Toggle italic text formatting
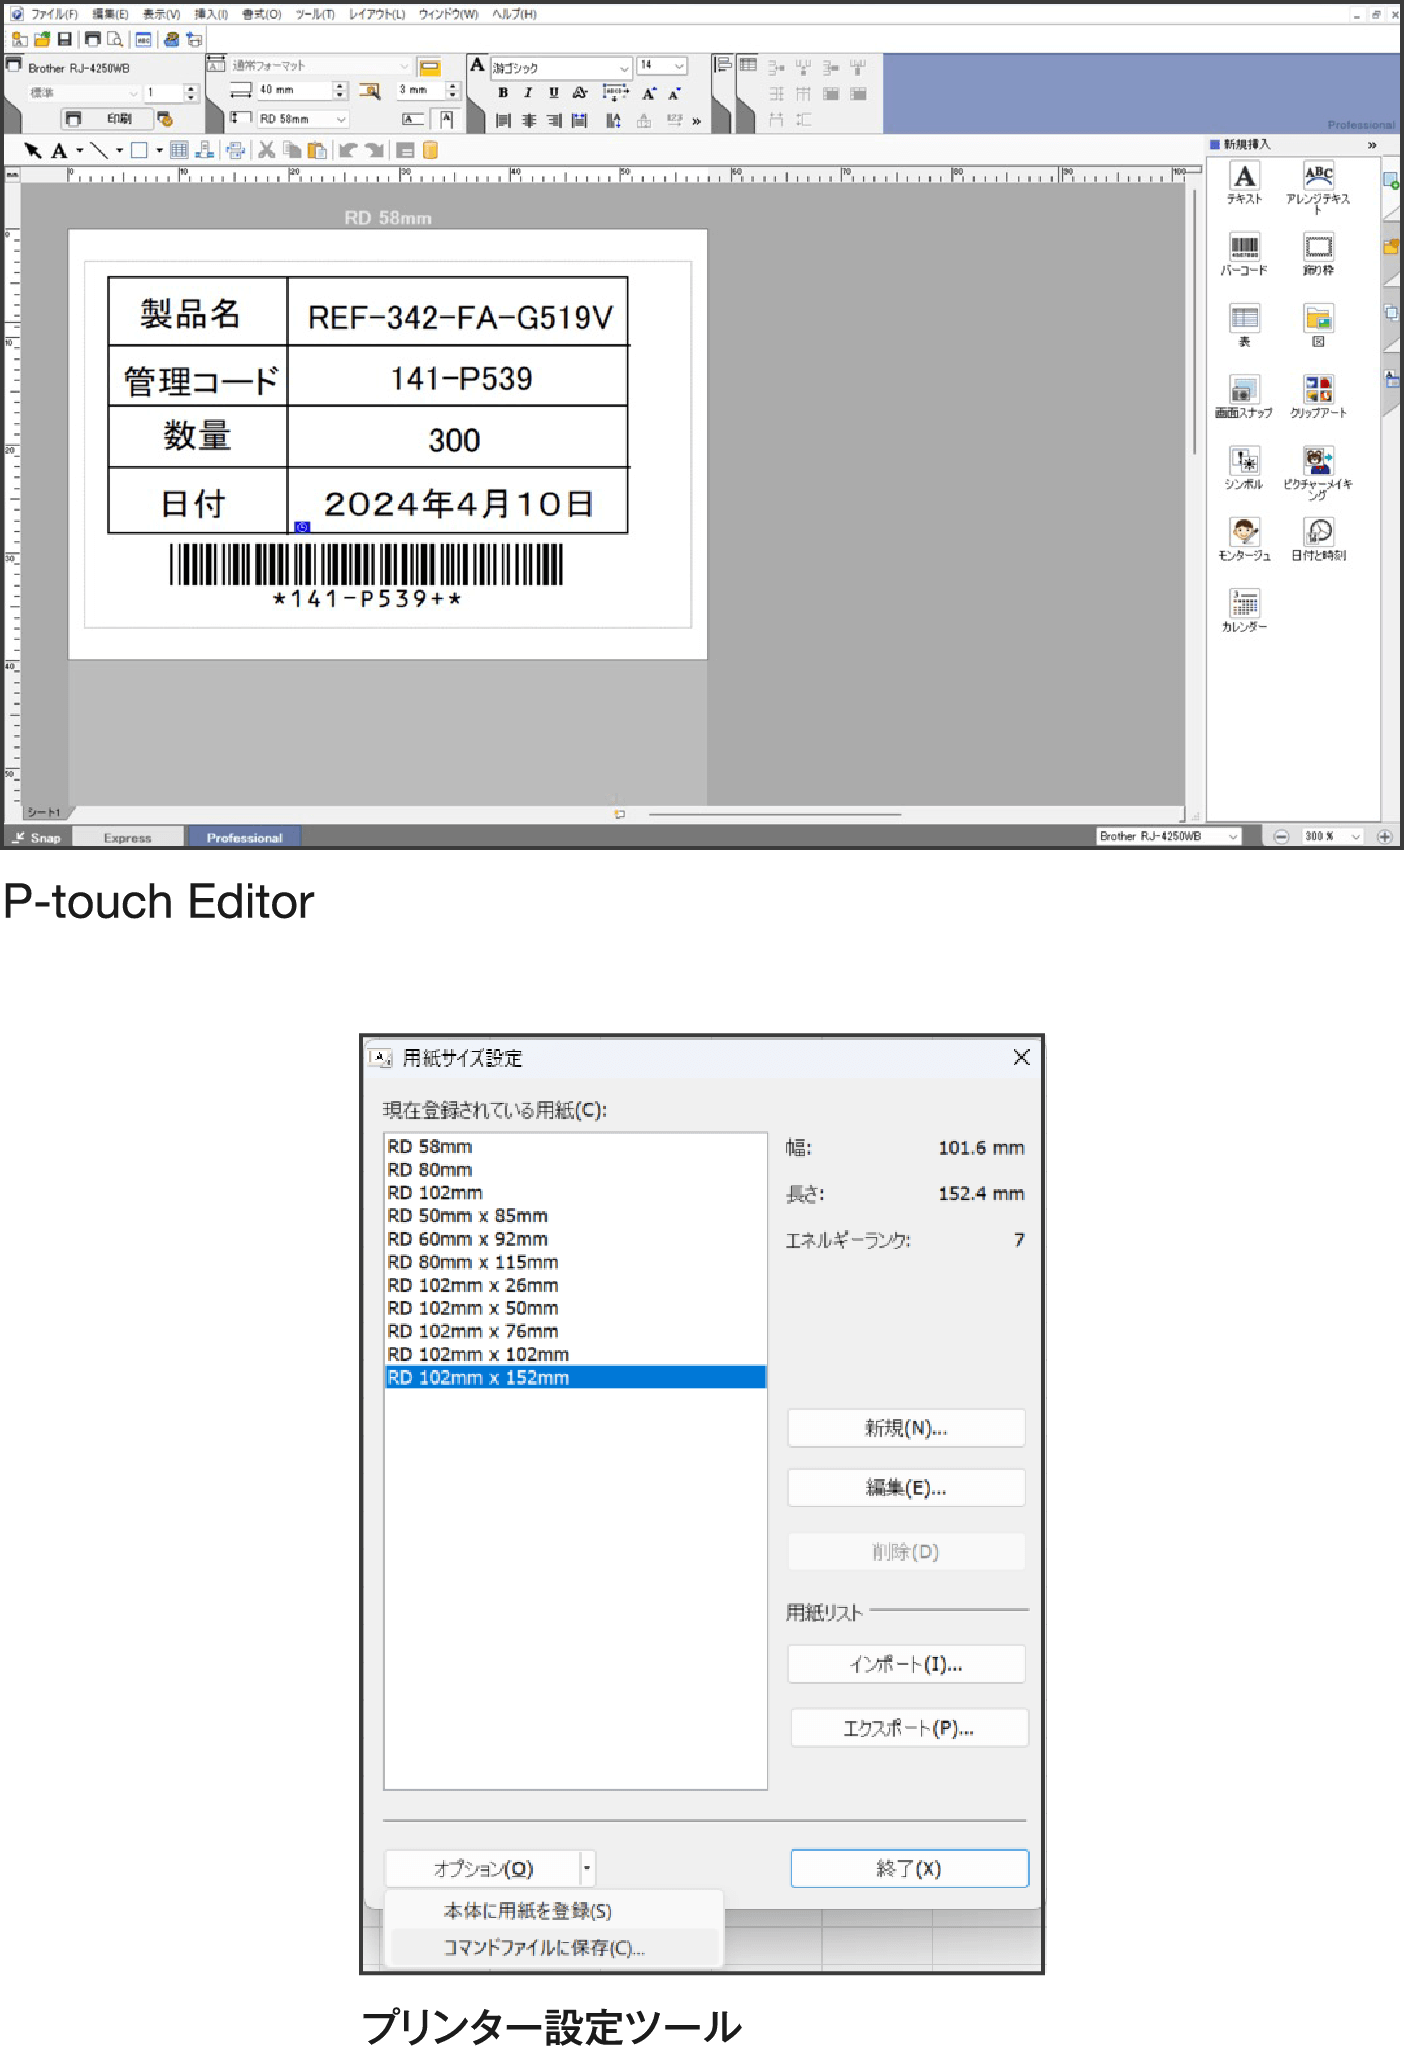This screenshot has width=1404, height=2046. [x=528, y=93]
